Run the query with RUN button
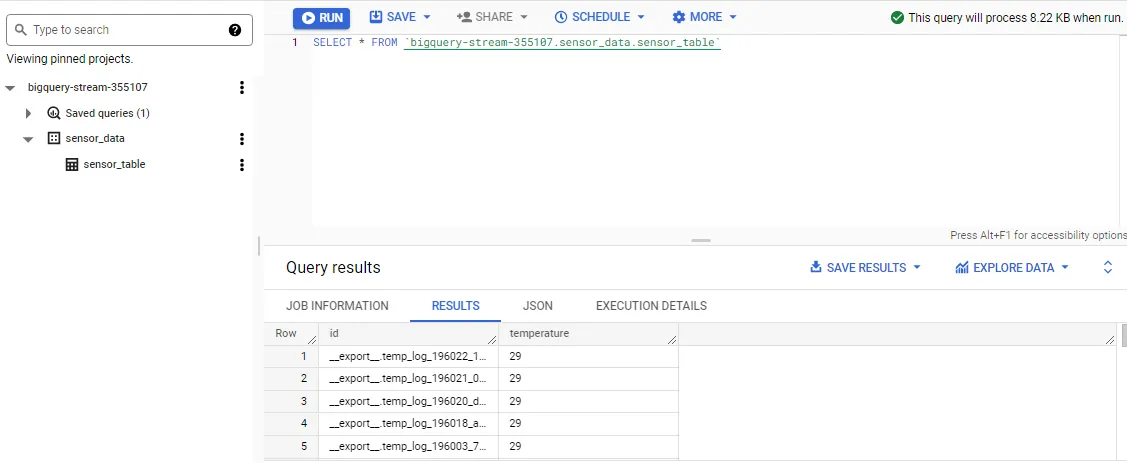Screen dimensions: 1127x463 pos(321,18)
